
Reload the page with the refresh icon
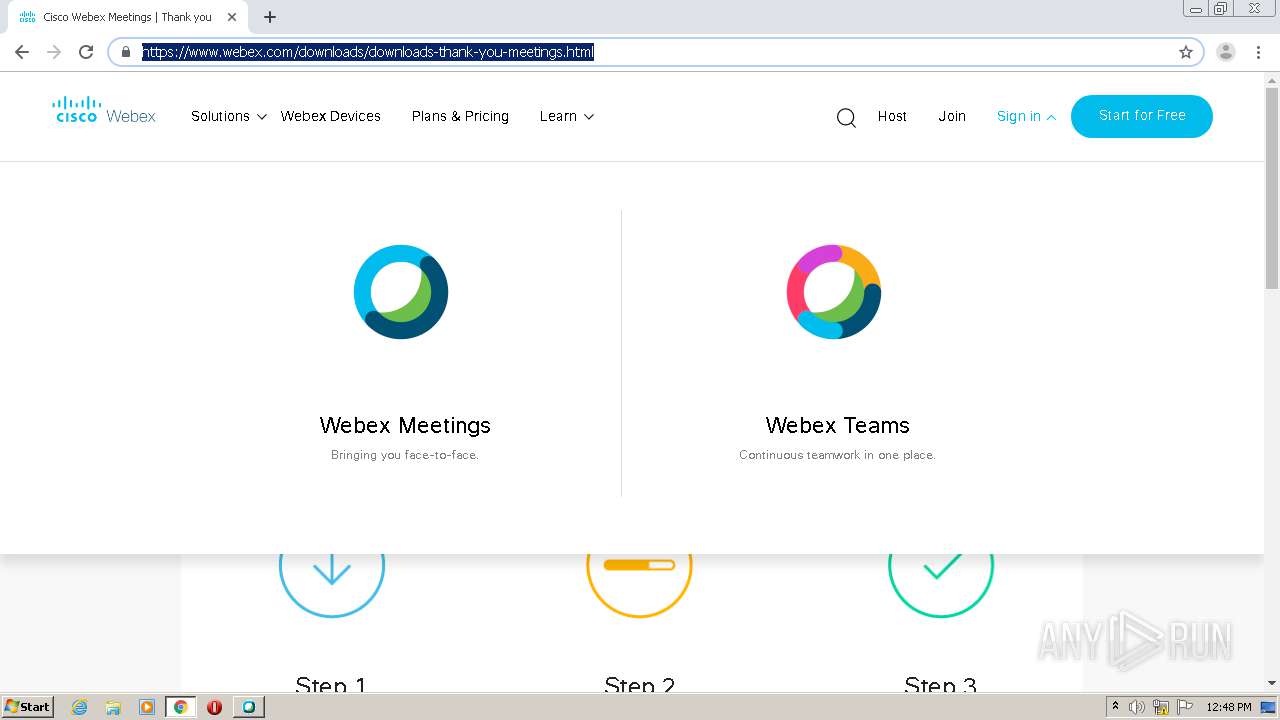tap(86, 52)
